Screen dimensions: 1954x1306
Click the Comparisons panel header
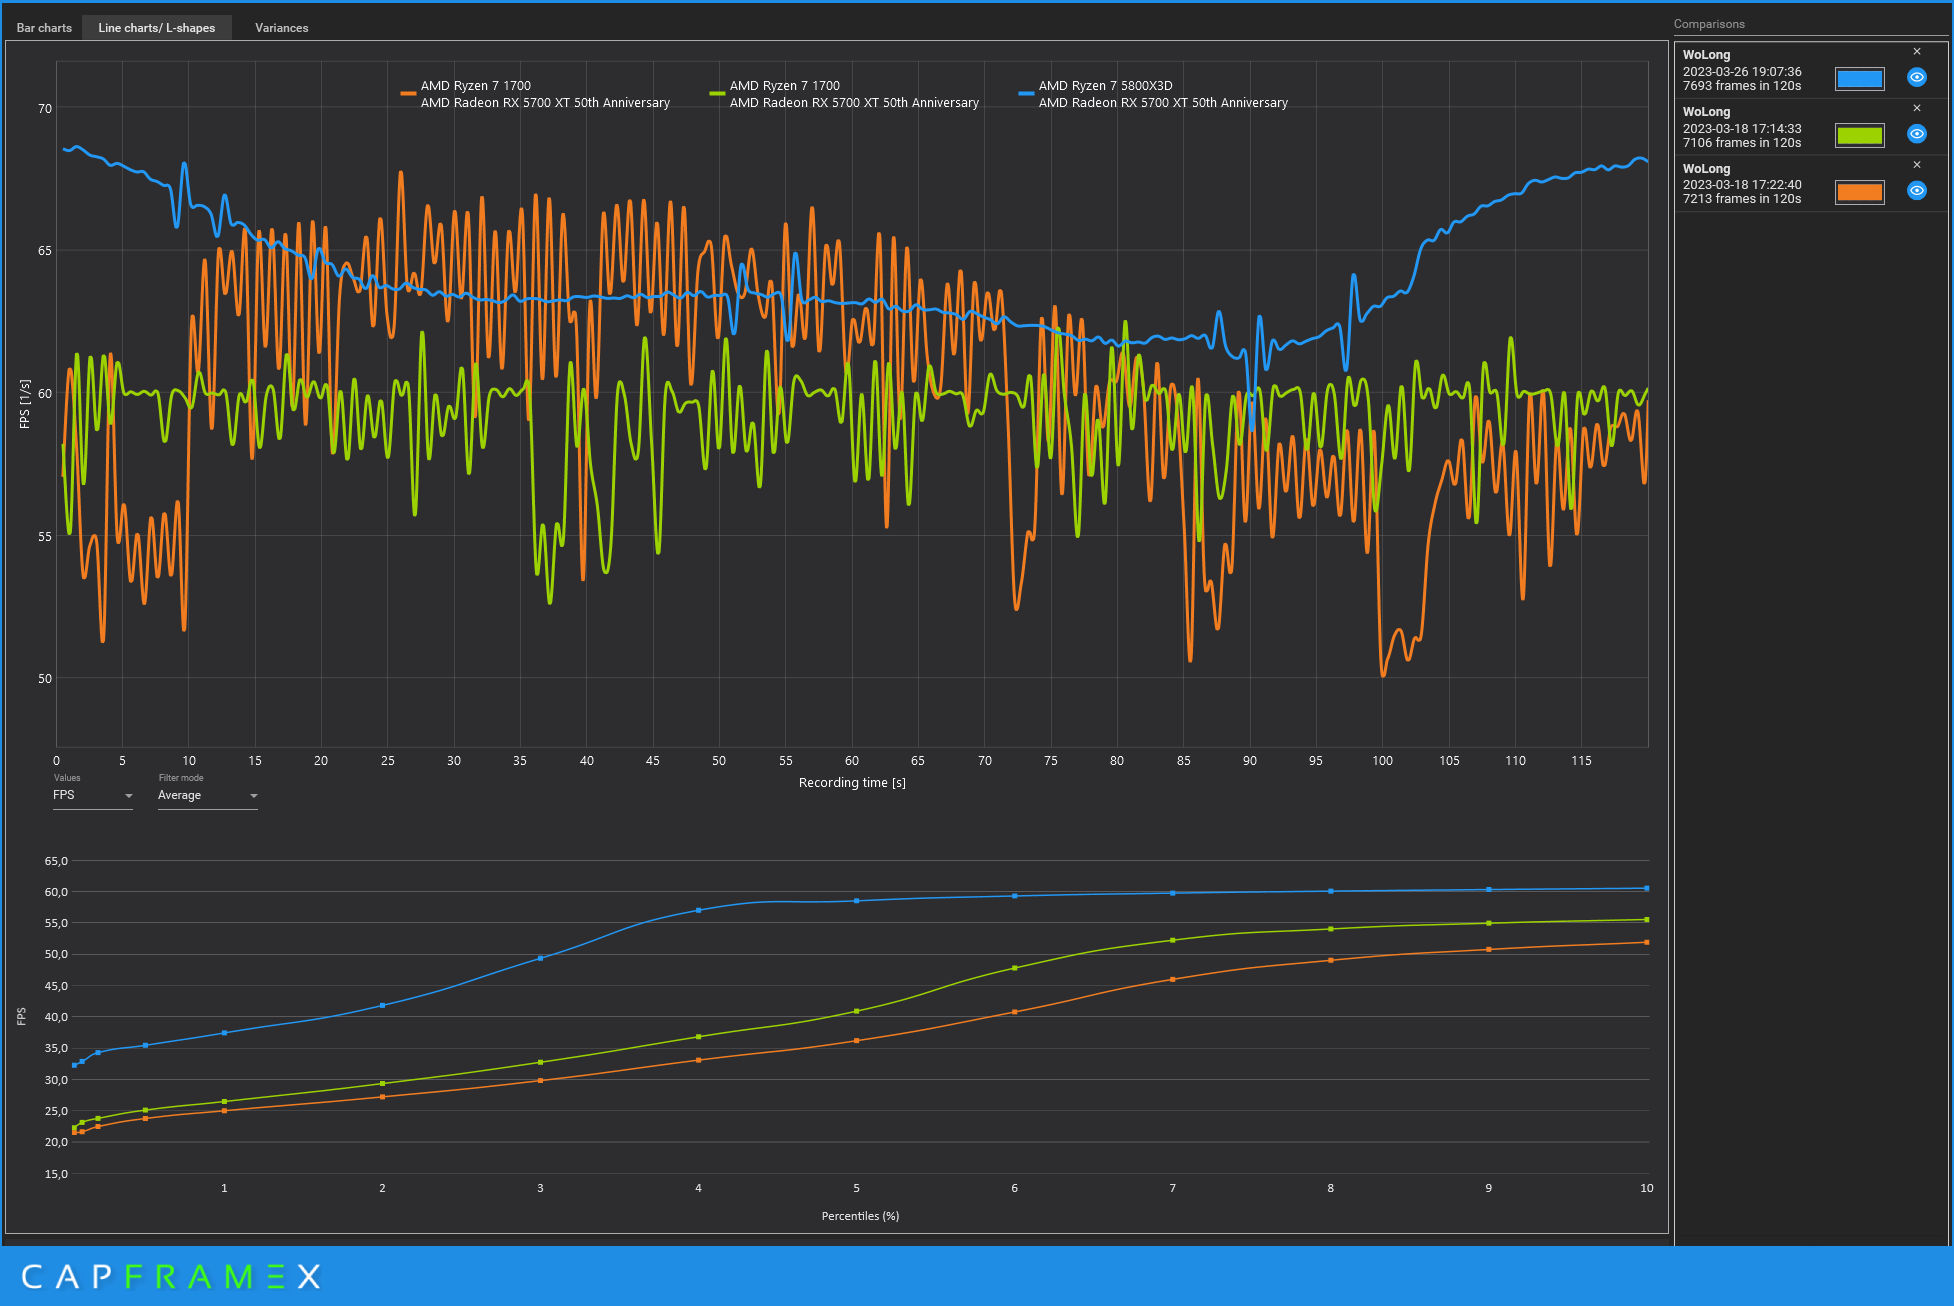(x=1708, y=24)
